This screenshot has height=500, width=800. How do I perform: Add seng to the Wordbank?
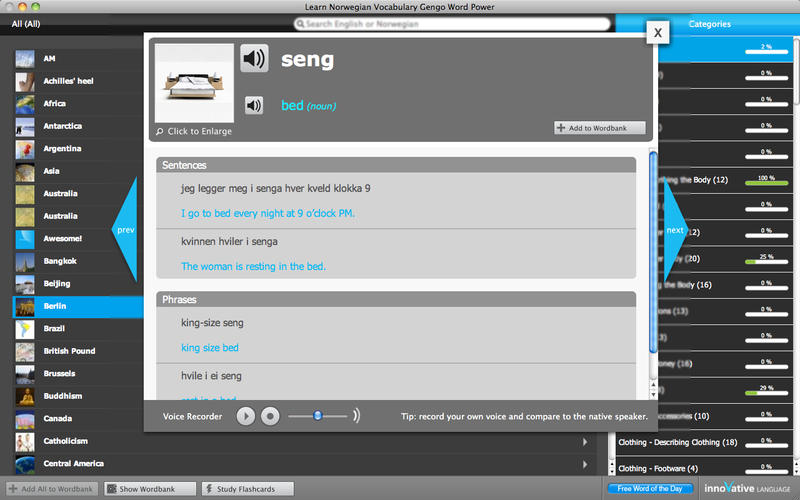tap(599, 128)
